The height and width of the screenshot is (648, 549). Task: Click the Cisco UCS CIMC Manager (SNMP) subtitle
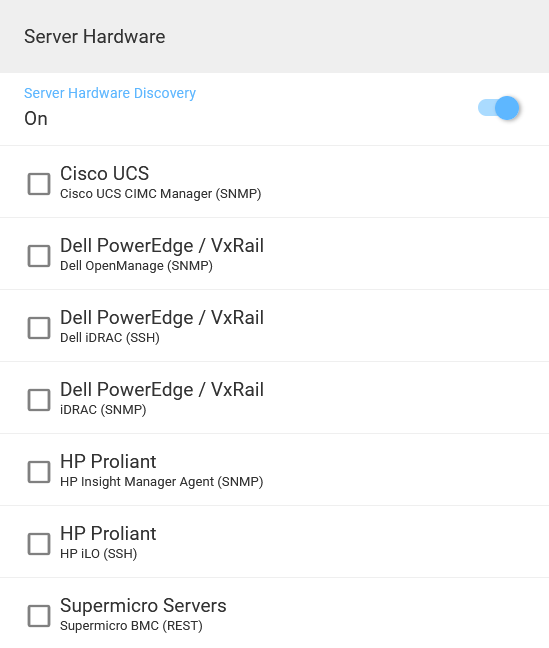161,194
